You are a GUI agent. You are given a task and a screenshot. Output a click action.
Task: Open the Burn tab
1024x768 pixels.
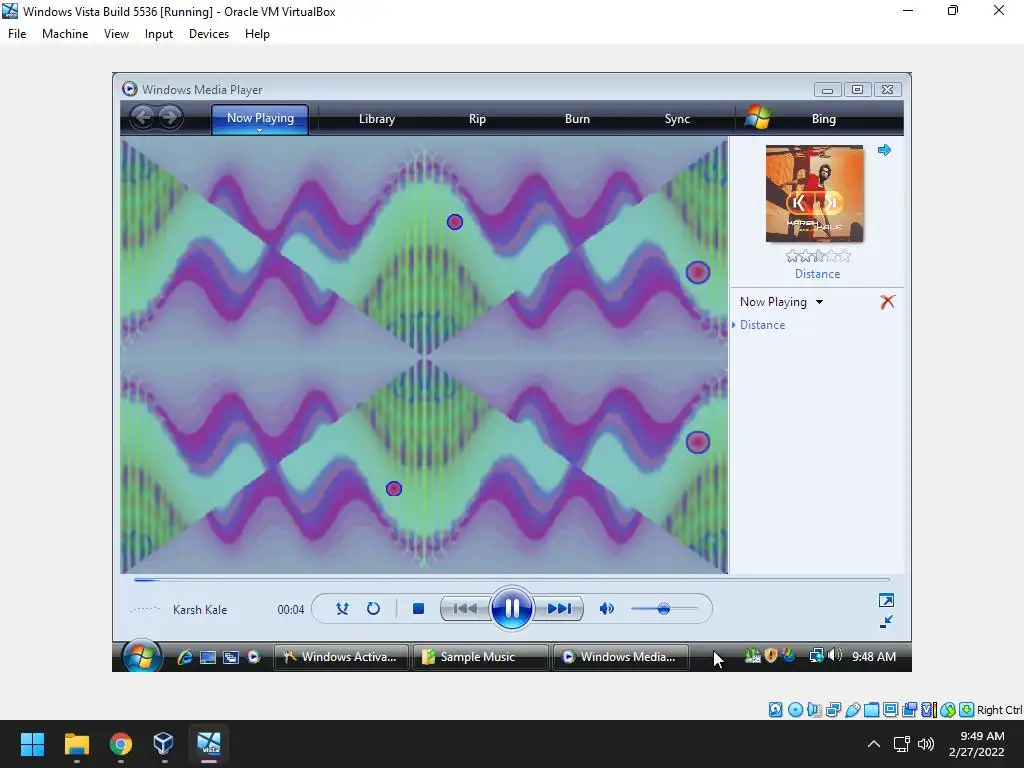[577, 119]
